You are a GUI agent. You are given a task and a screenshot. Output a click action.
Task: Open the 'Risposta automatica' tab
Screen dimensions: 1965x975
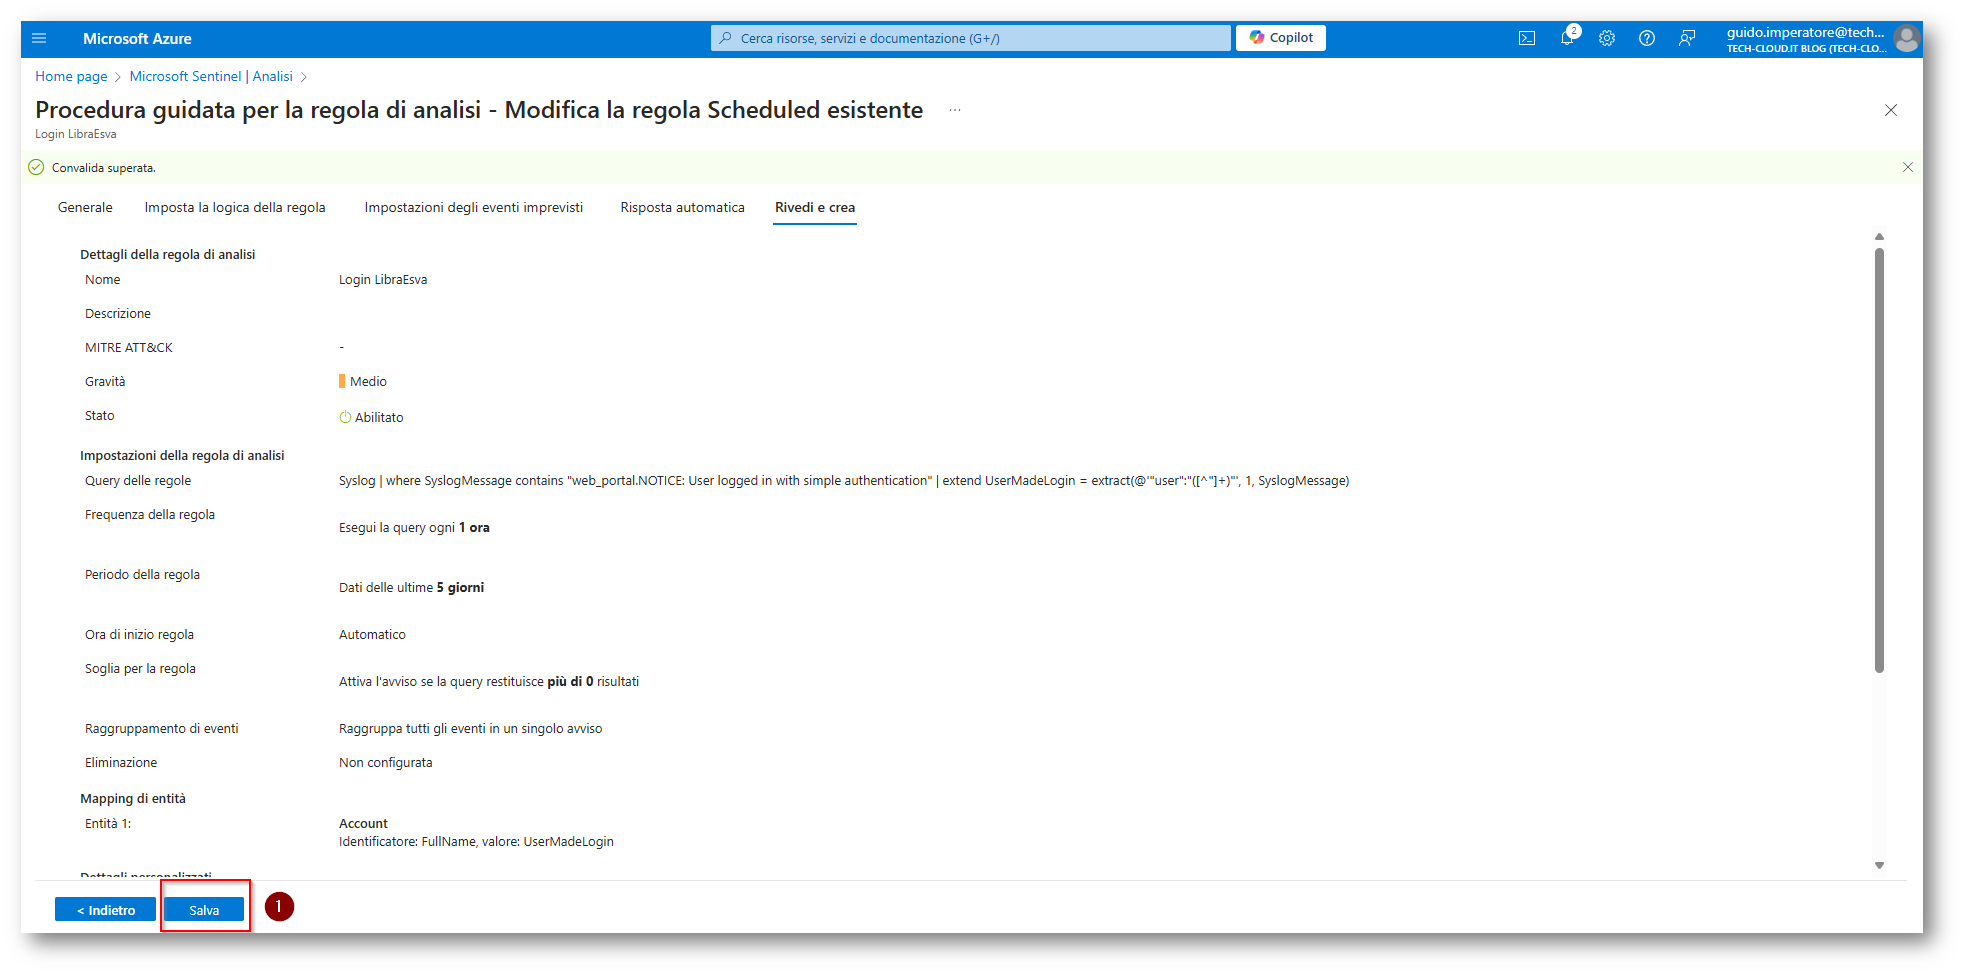point(682,208)
